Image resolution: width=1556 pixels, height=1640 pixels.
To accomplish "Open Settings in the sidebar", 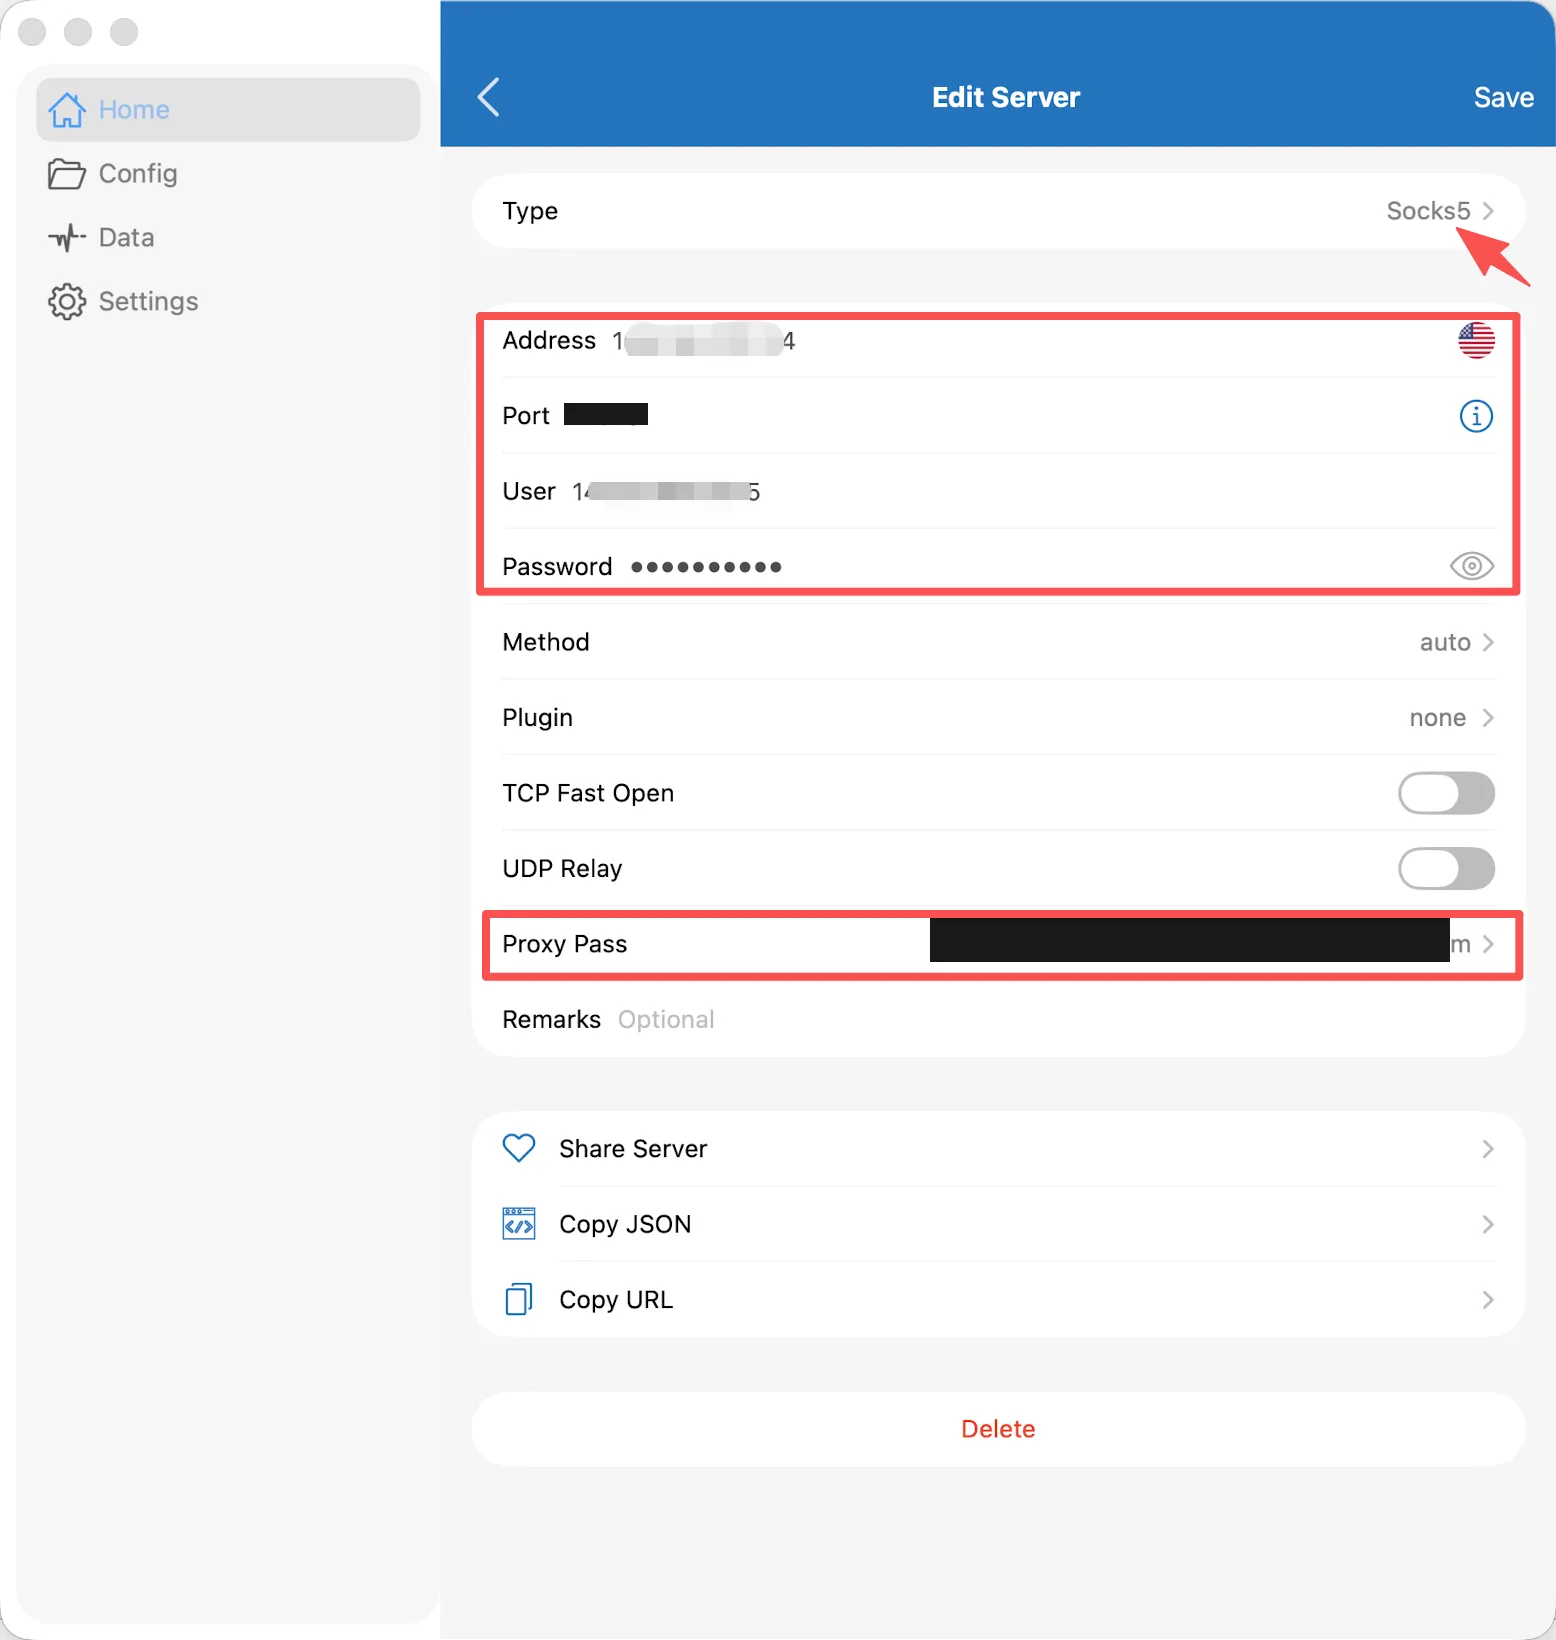I will (228, 301).
